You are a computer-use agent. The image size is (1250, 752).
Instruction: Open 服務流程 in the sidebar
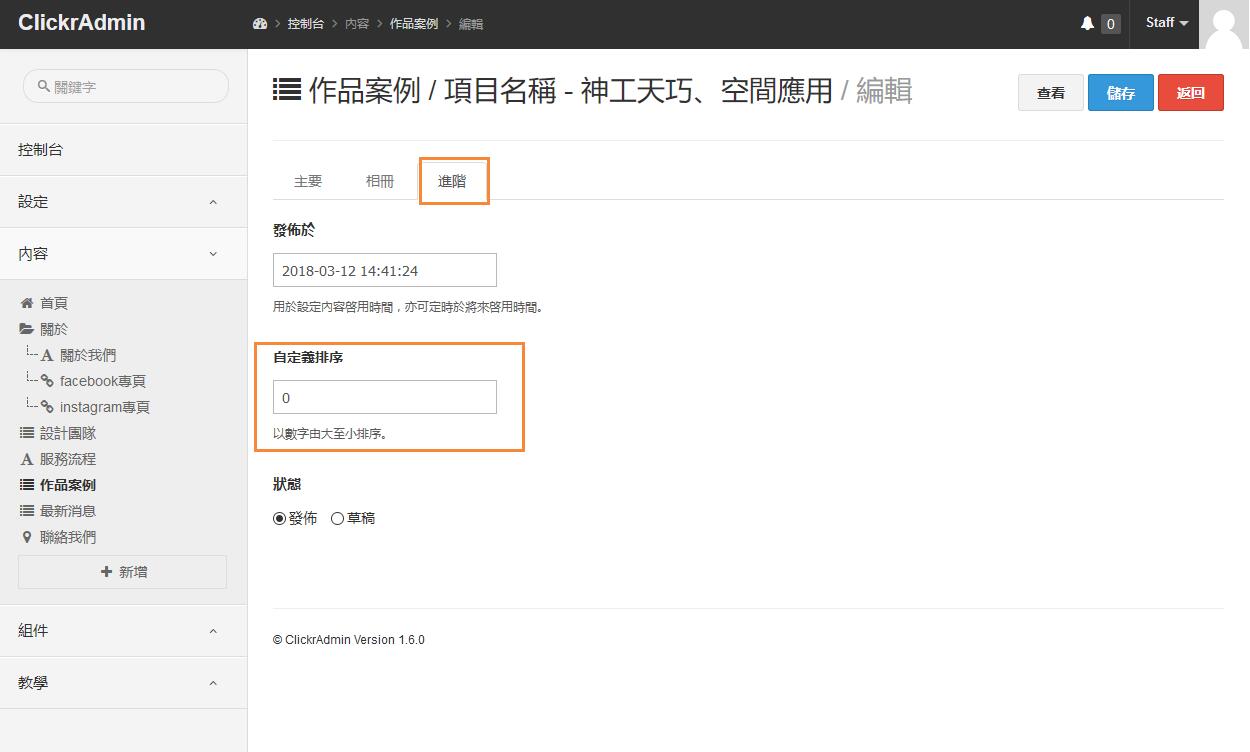pyautogui.click(x=68, y=459)
